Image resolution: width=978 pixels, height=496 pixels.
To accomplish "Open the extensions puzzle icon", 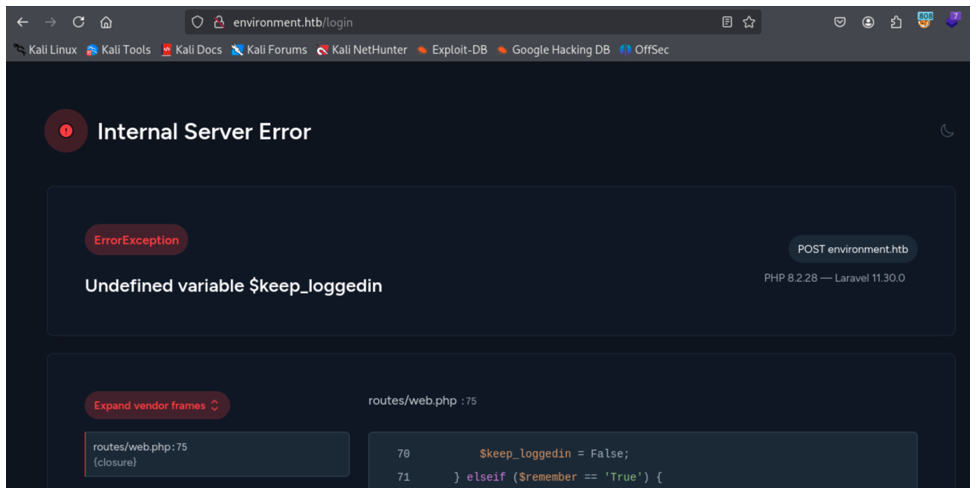I will click(896, 22).
